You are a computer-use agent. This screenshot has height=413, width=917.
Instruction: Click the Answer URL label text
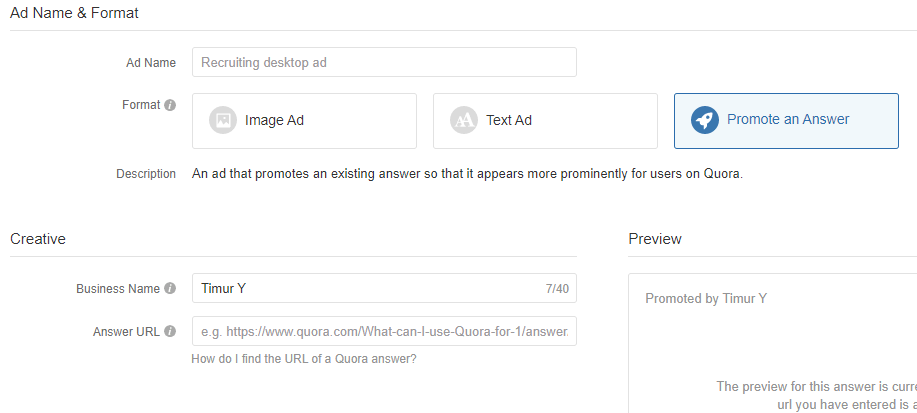point(126,332)
